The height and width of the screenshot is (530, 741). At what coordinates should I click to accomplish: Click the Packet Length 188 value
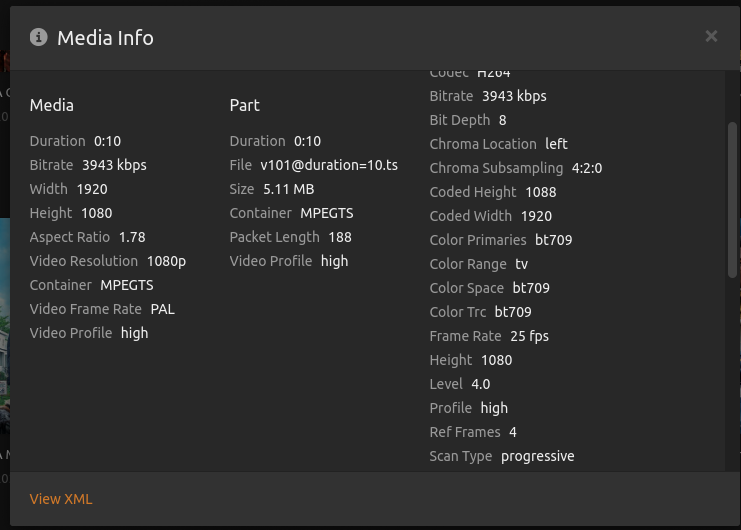click(342, 237)
